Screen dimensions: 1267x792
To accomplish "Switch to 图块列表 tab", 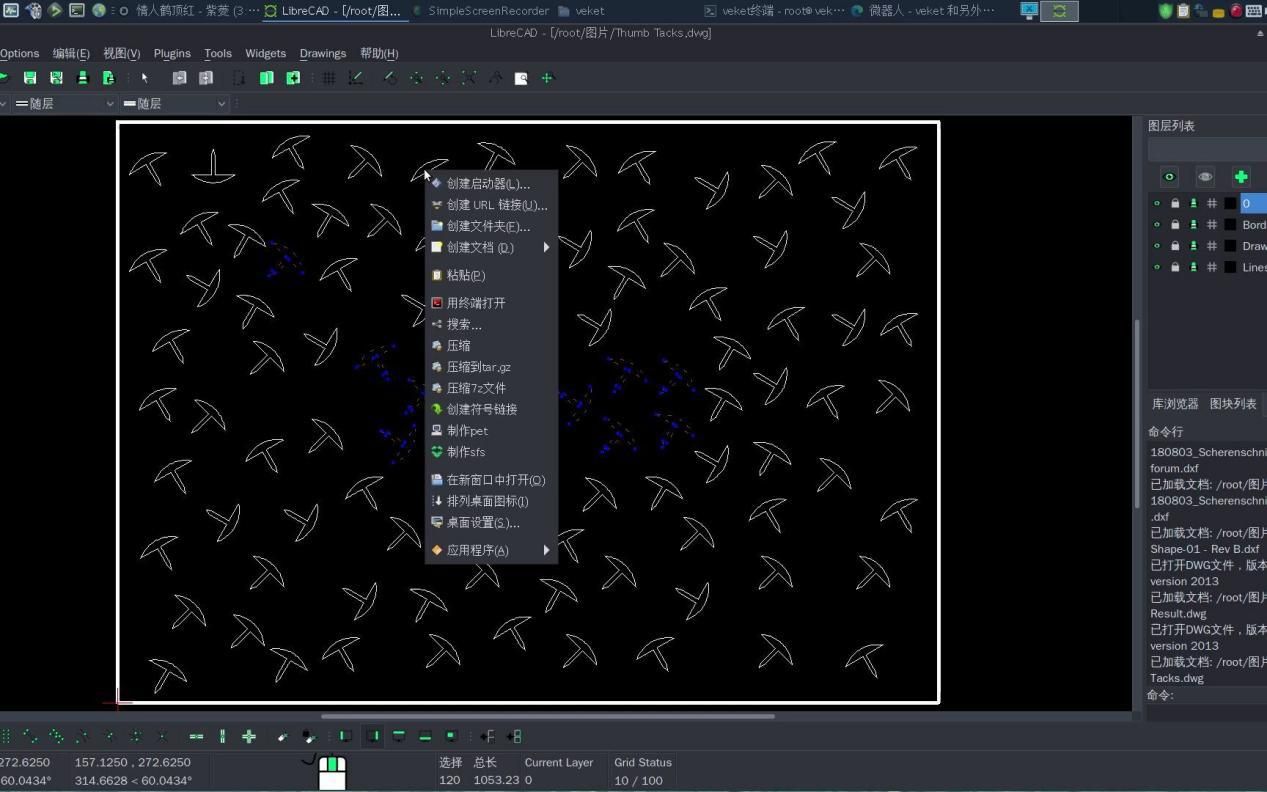I will (1233, 404).
